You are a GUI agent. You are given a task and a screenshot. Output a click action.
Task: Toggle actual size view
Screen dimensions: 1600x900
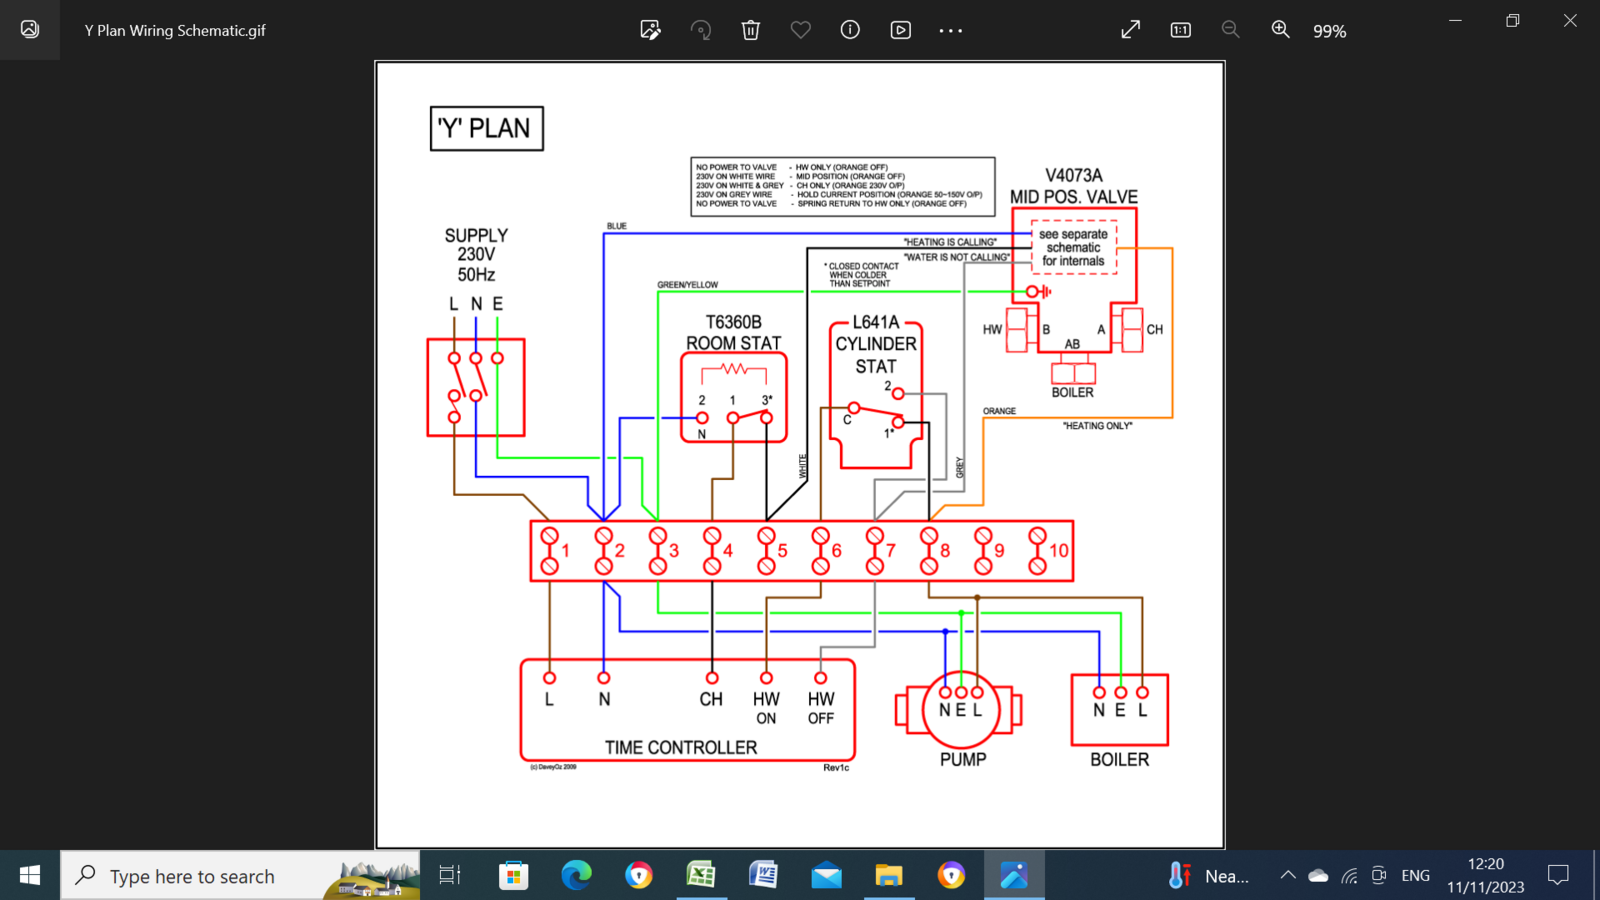tap(1180, 30)
